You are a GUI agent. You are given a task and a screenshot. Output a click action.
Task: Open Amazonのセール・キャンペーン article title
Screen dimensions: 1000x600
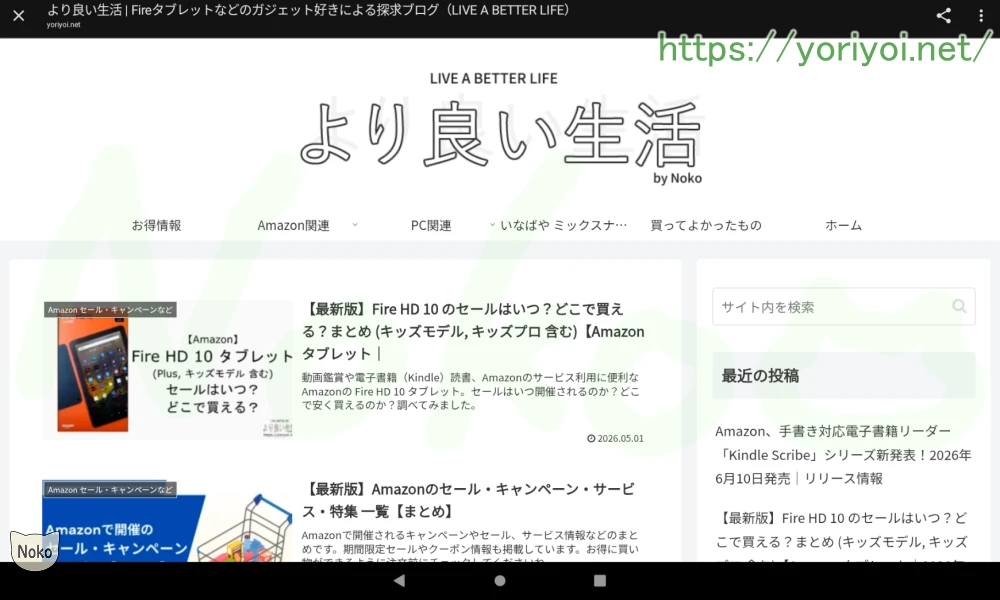click(468, 500)
